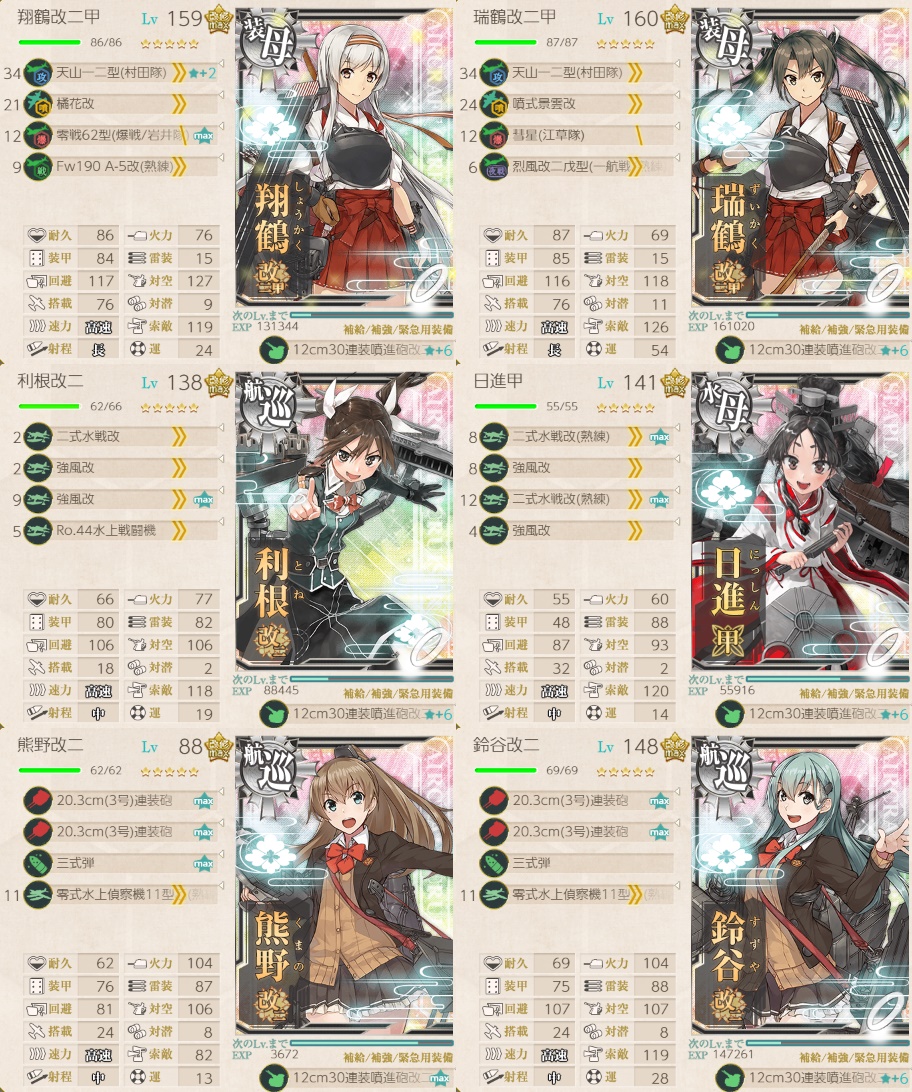The width and height of the screenshot is (912, 1092).
Task: Click the 熊野改二 ship name header
Action: click(x=50, y=745)
